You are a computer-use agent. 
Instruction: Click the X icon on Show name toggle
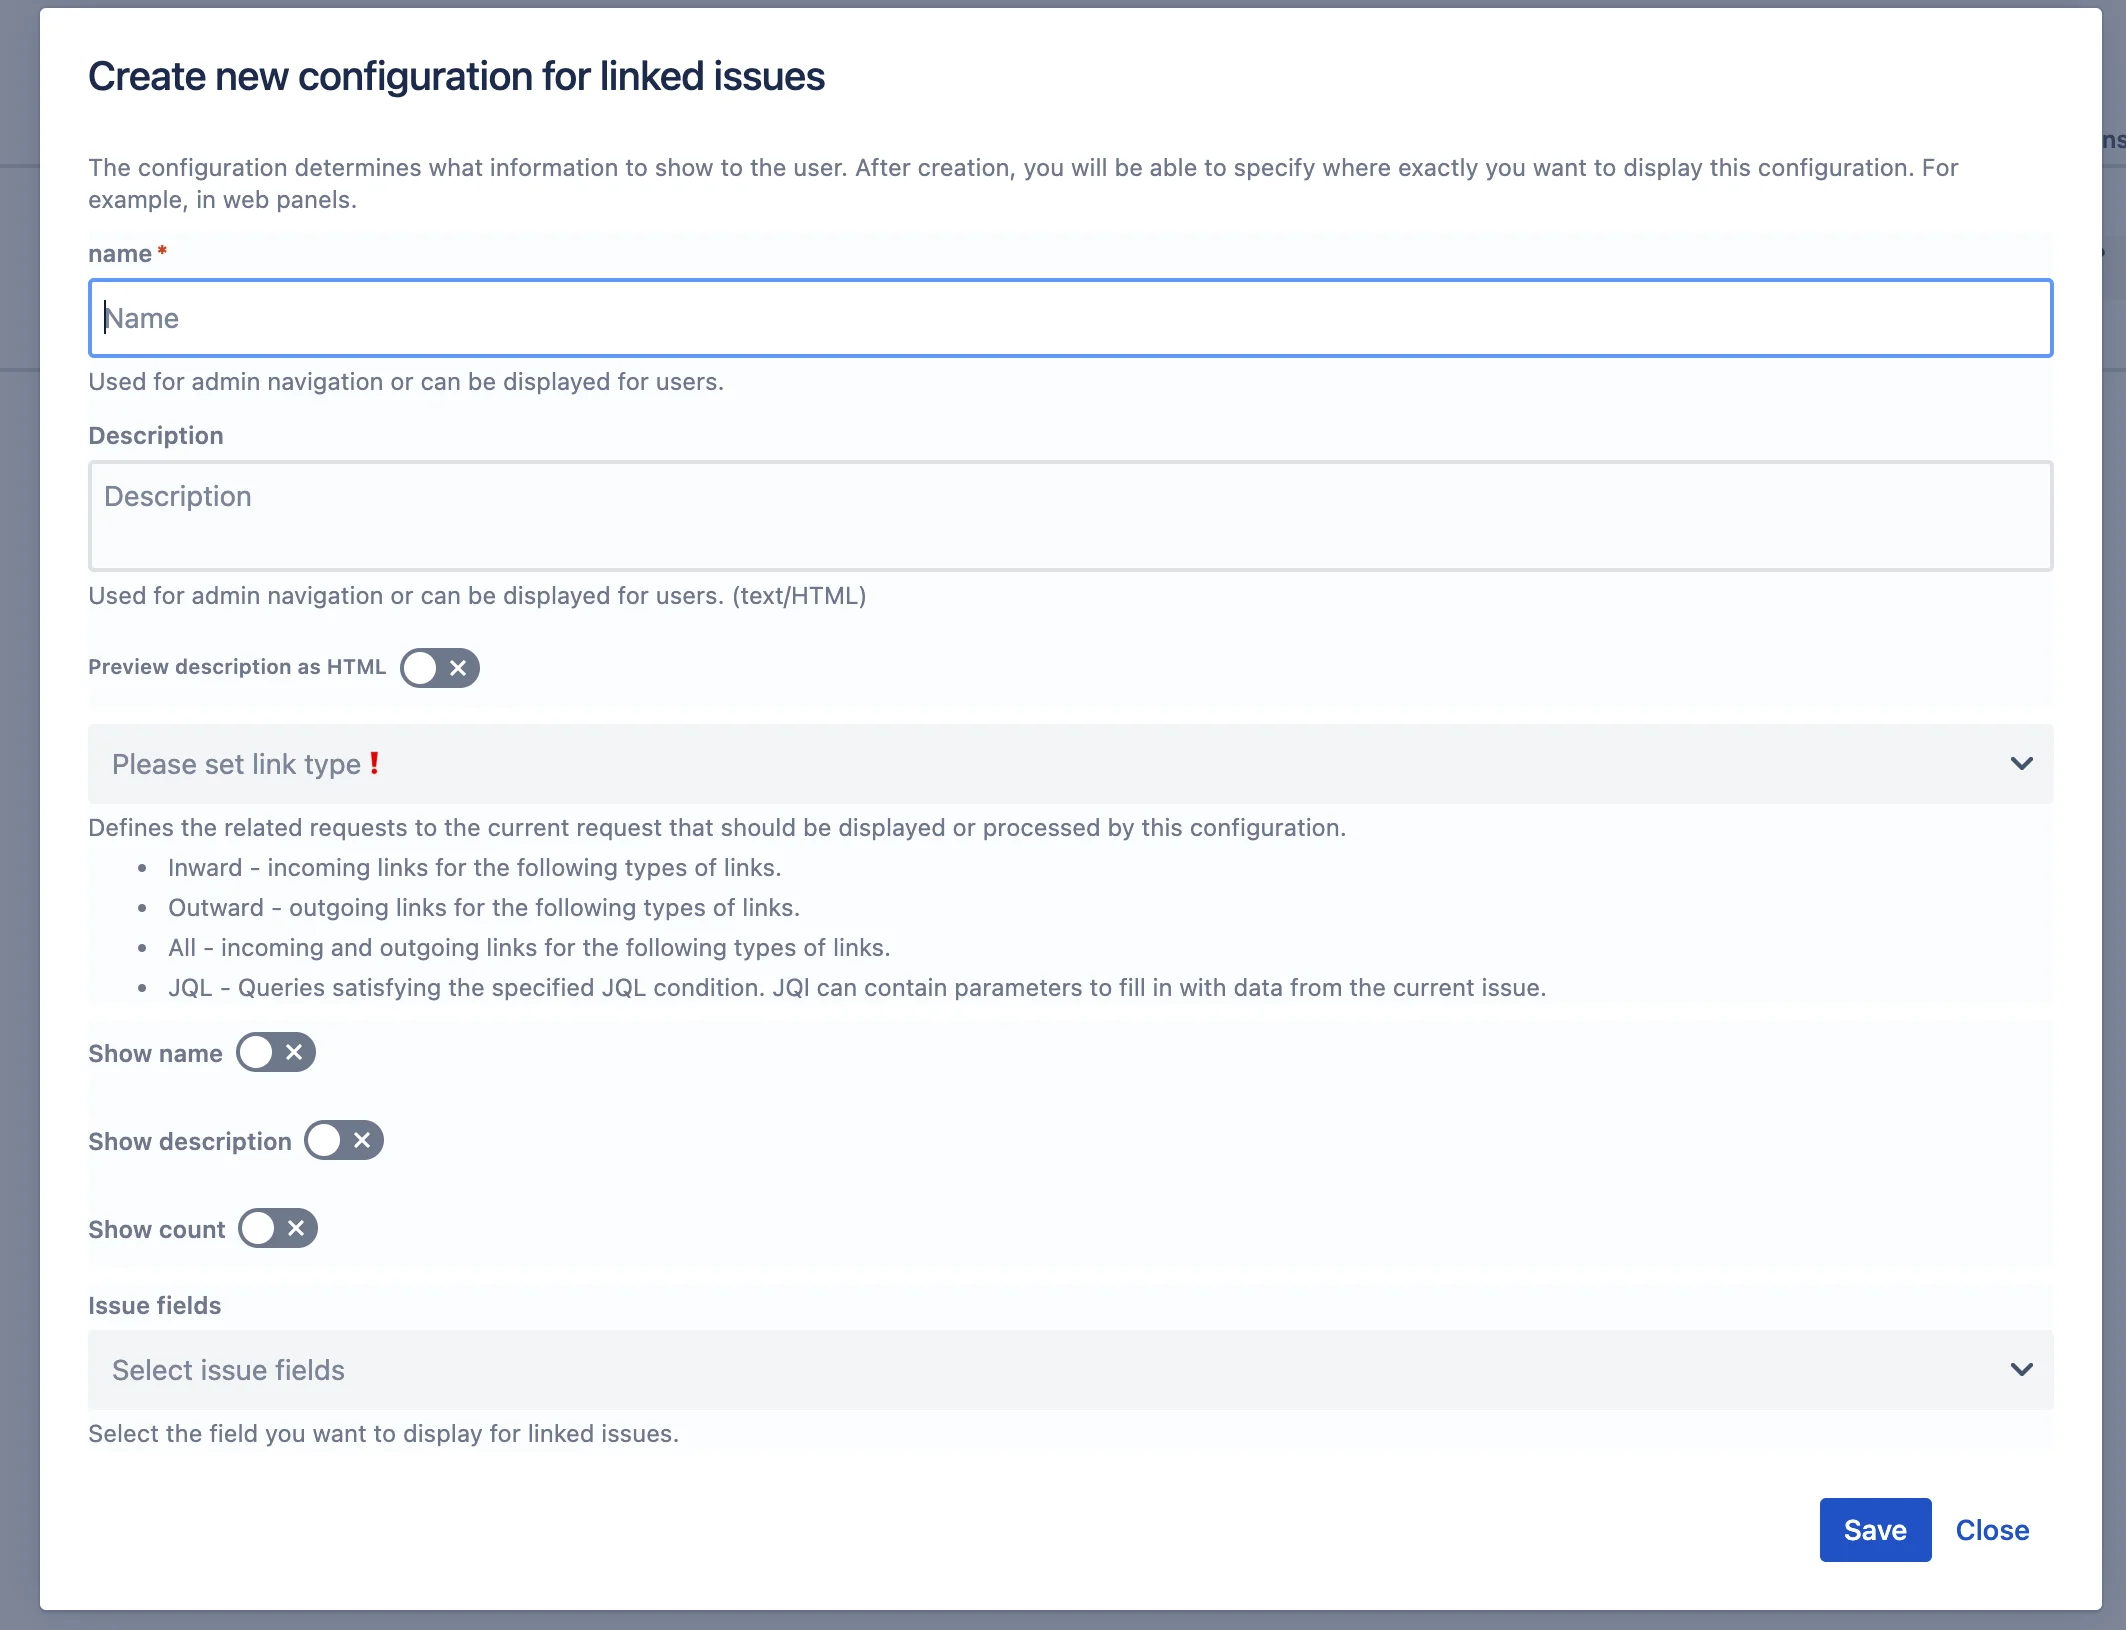click(294, 1053)
